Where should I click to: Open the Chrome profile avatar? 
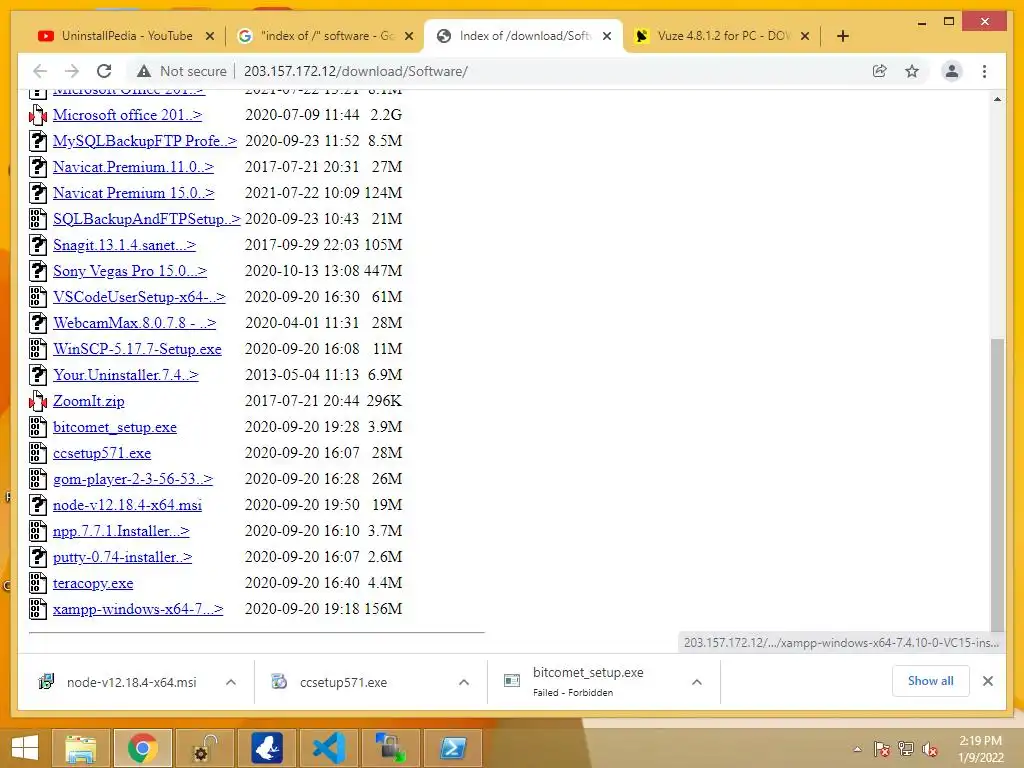tap(952, 71)
